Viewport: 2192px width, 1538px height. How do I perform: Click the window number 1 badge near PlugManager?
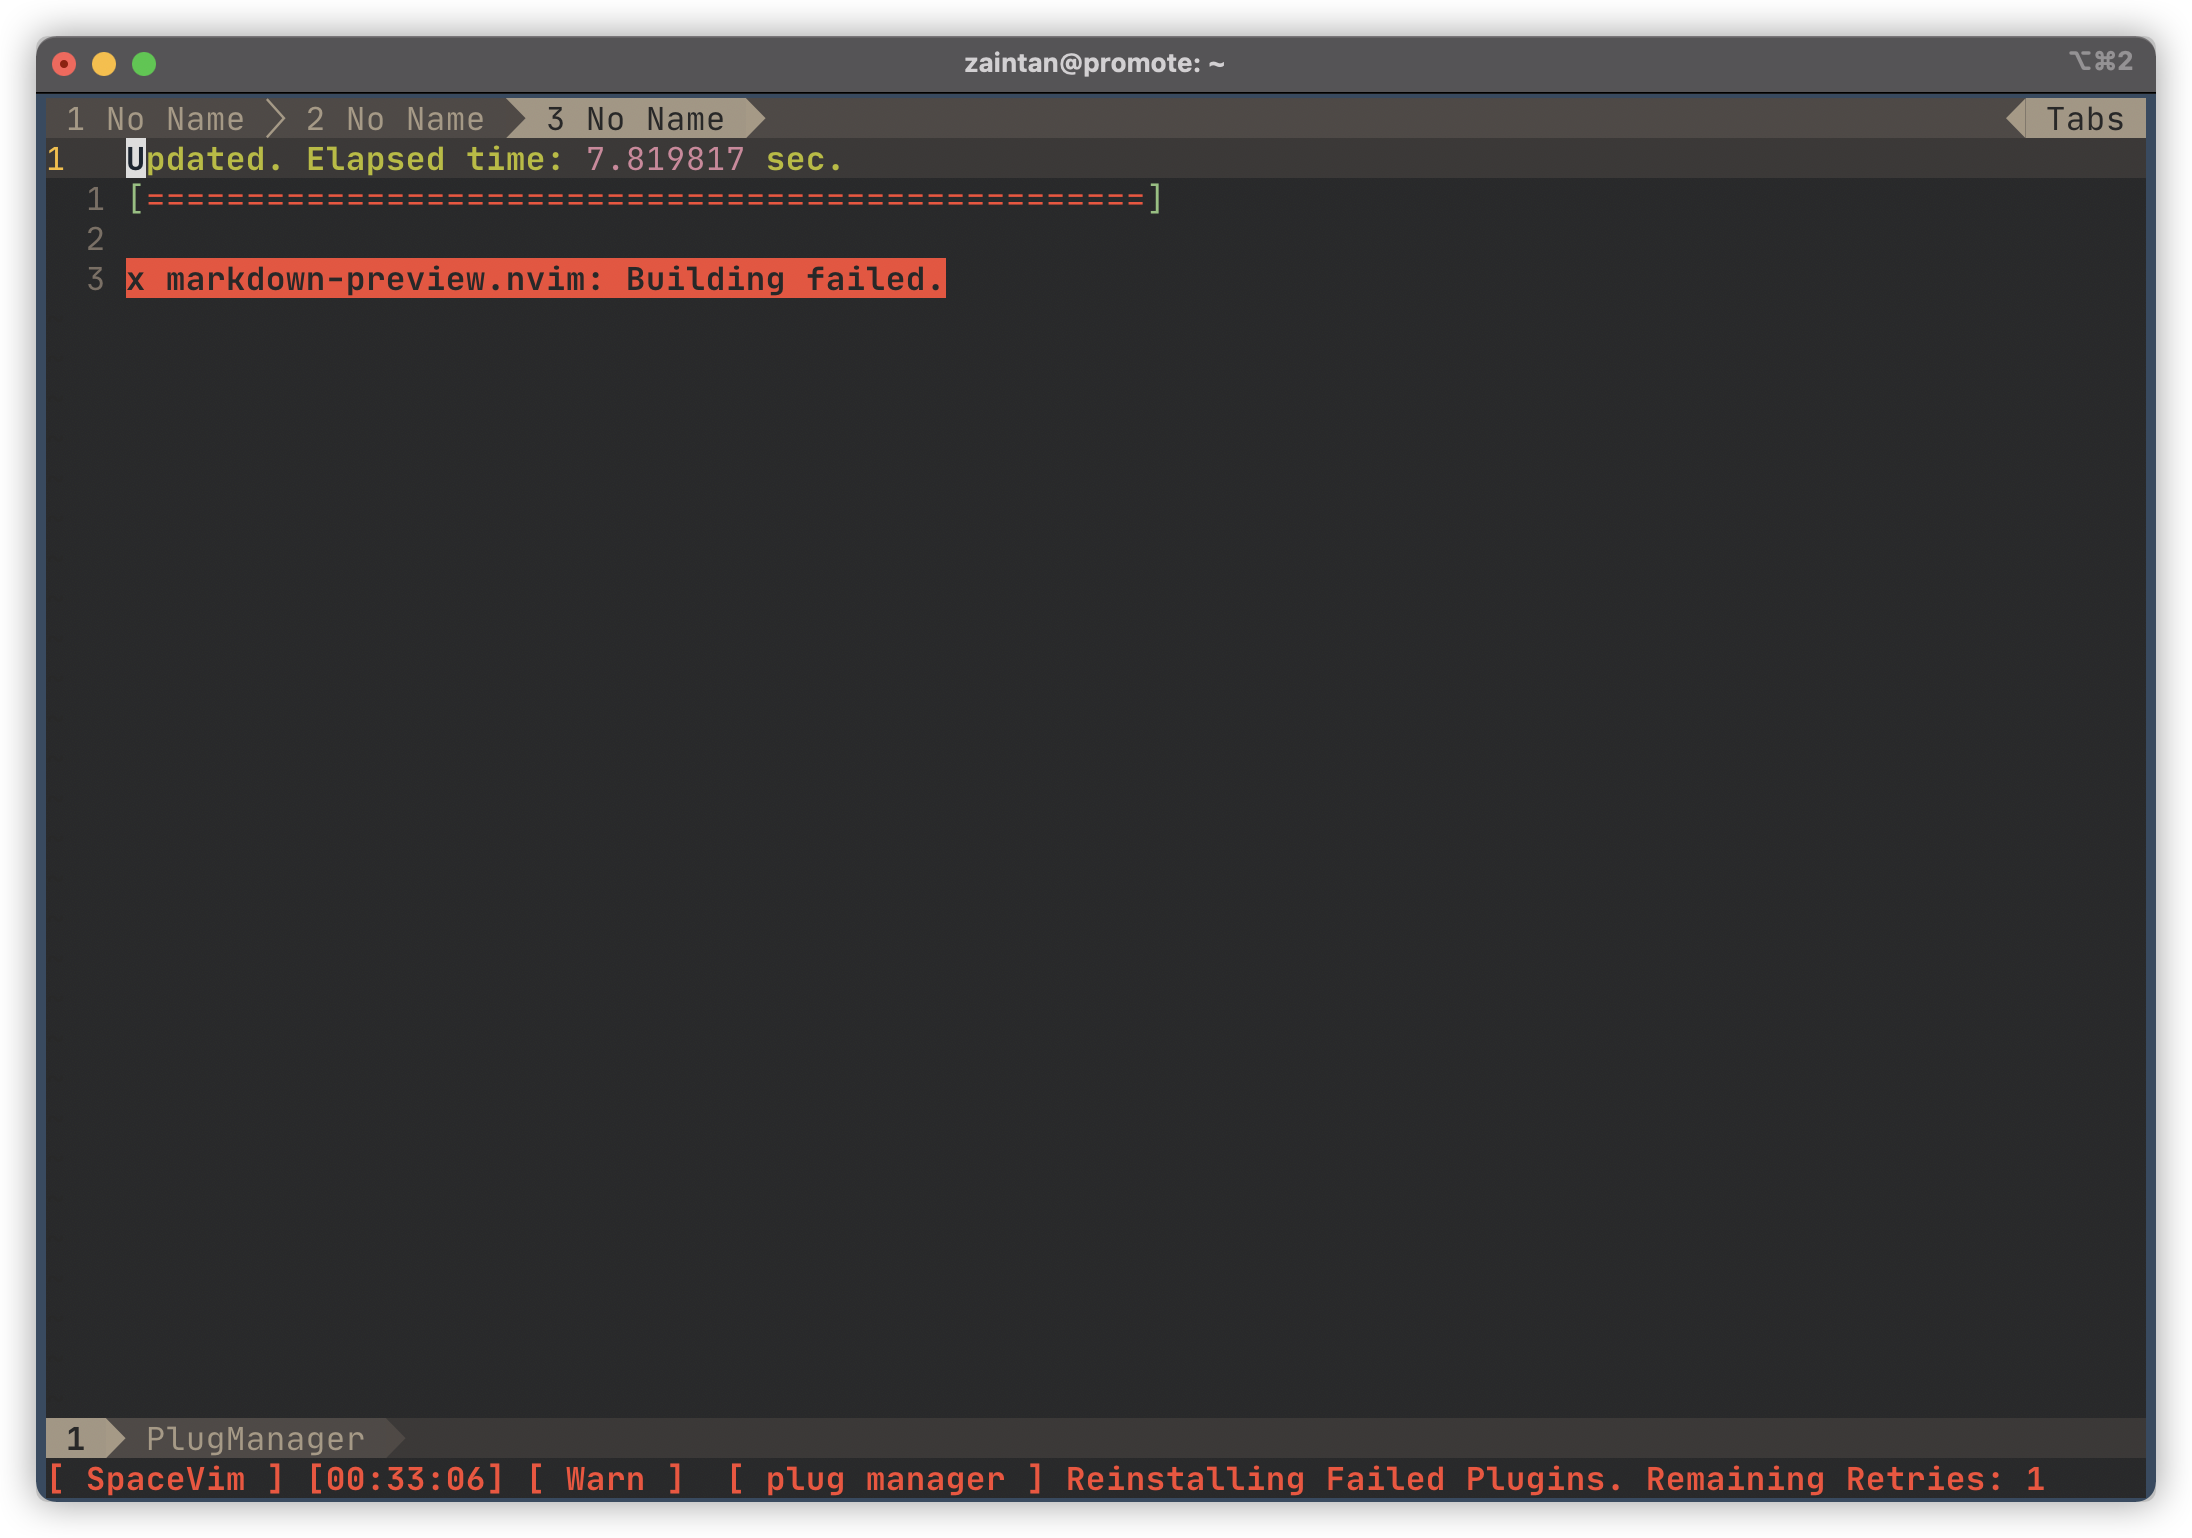click(x=75, y=1438)
